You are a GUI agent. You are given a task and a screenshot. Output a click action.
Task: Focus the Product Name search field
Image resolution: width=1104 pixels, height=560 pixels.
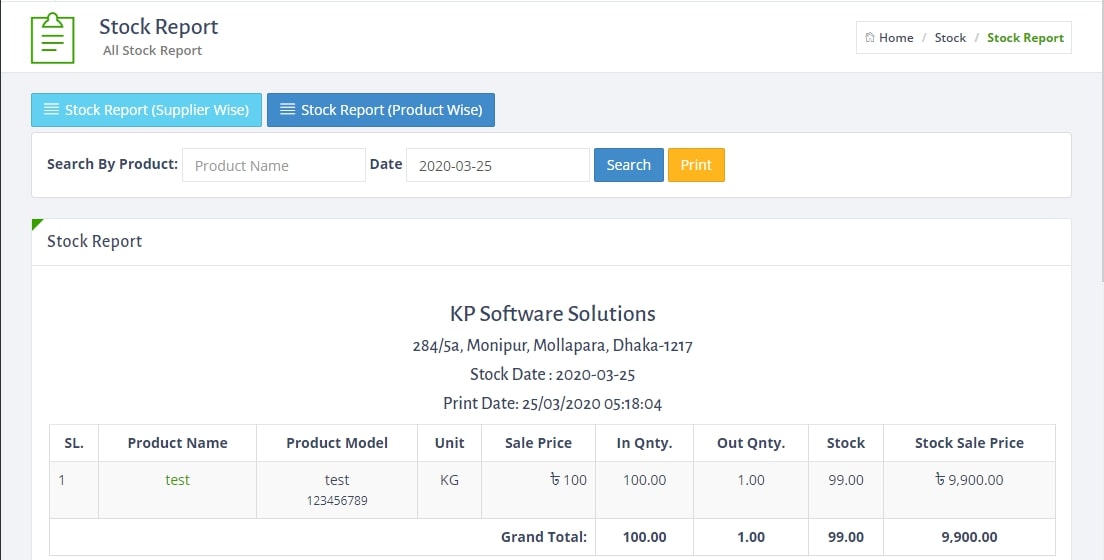pyautogui.click(x=274, y=165)
